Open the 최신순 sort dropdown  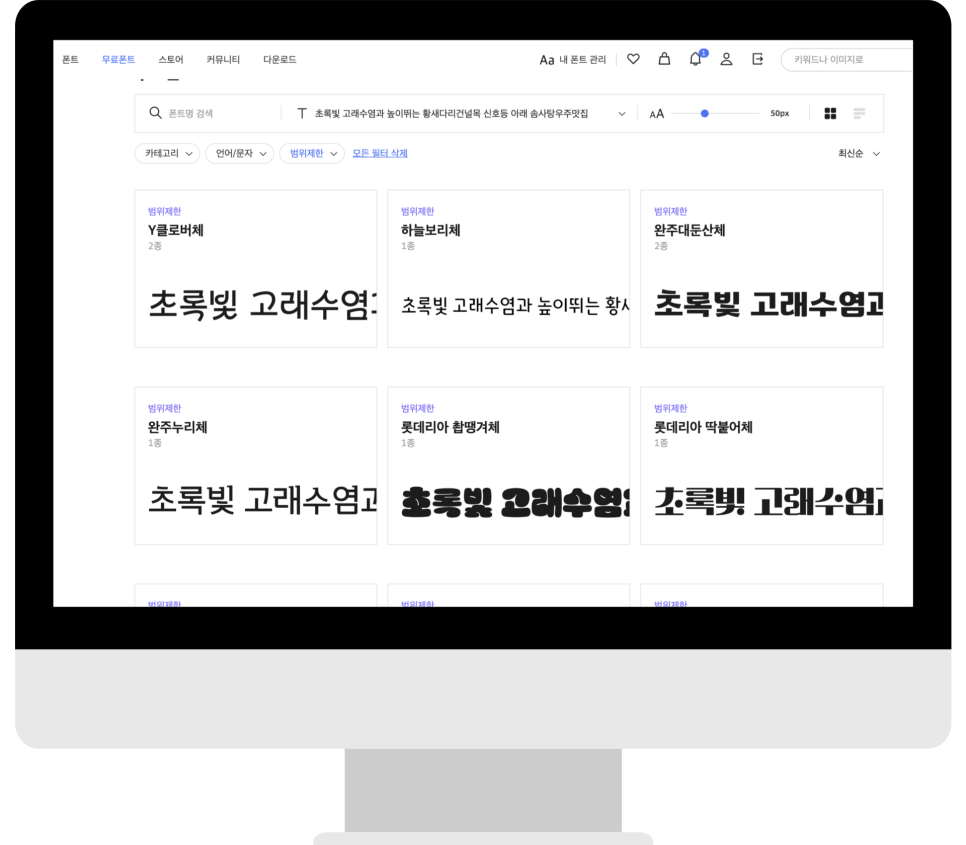point(859,153)
